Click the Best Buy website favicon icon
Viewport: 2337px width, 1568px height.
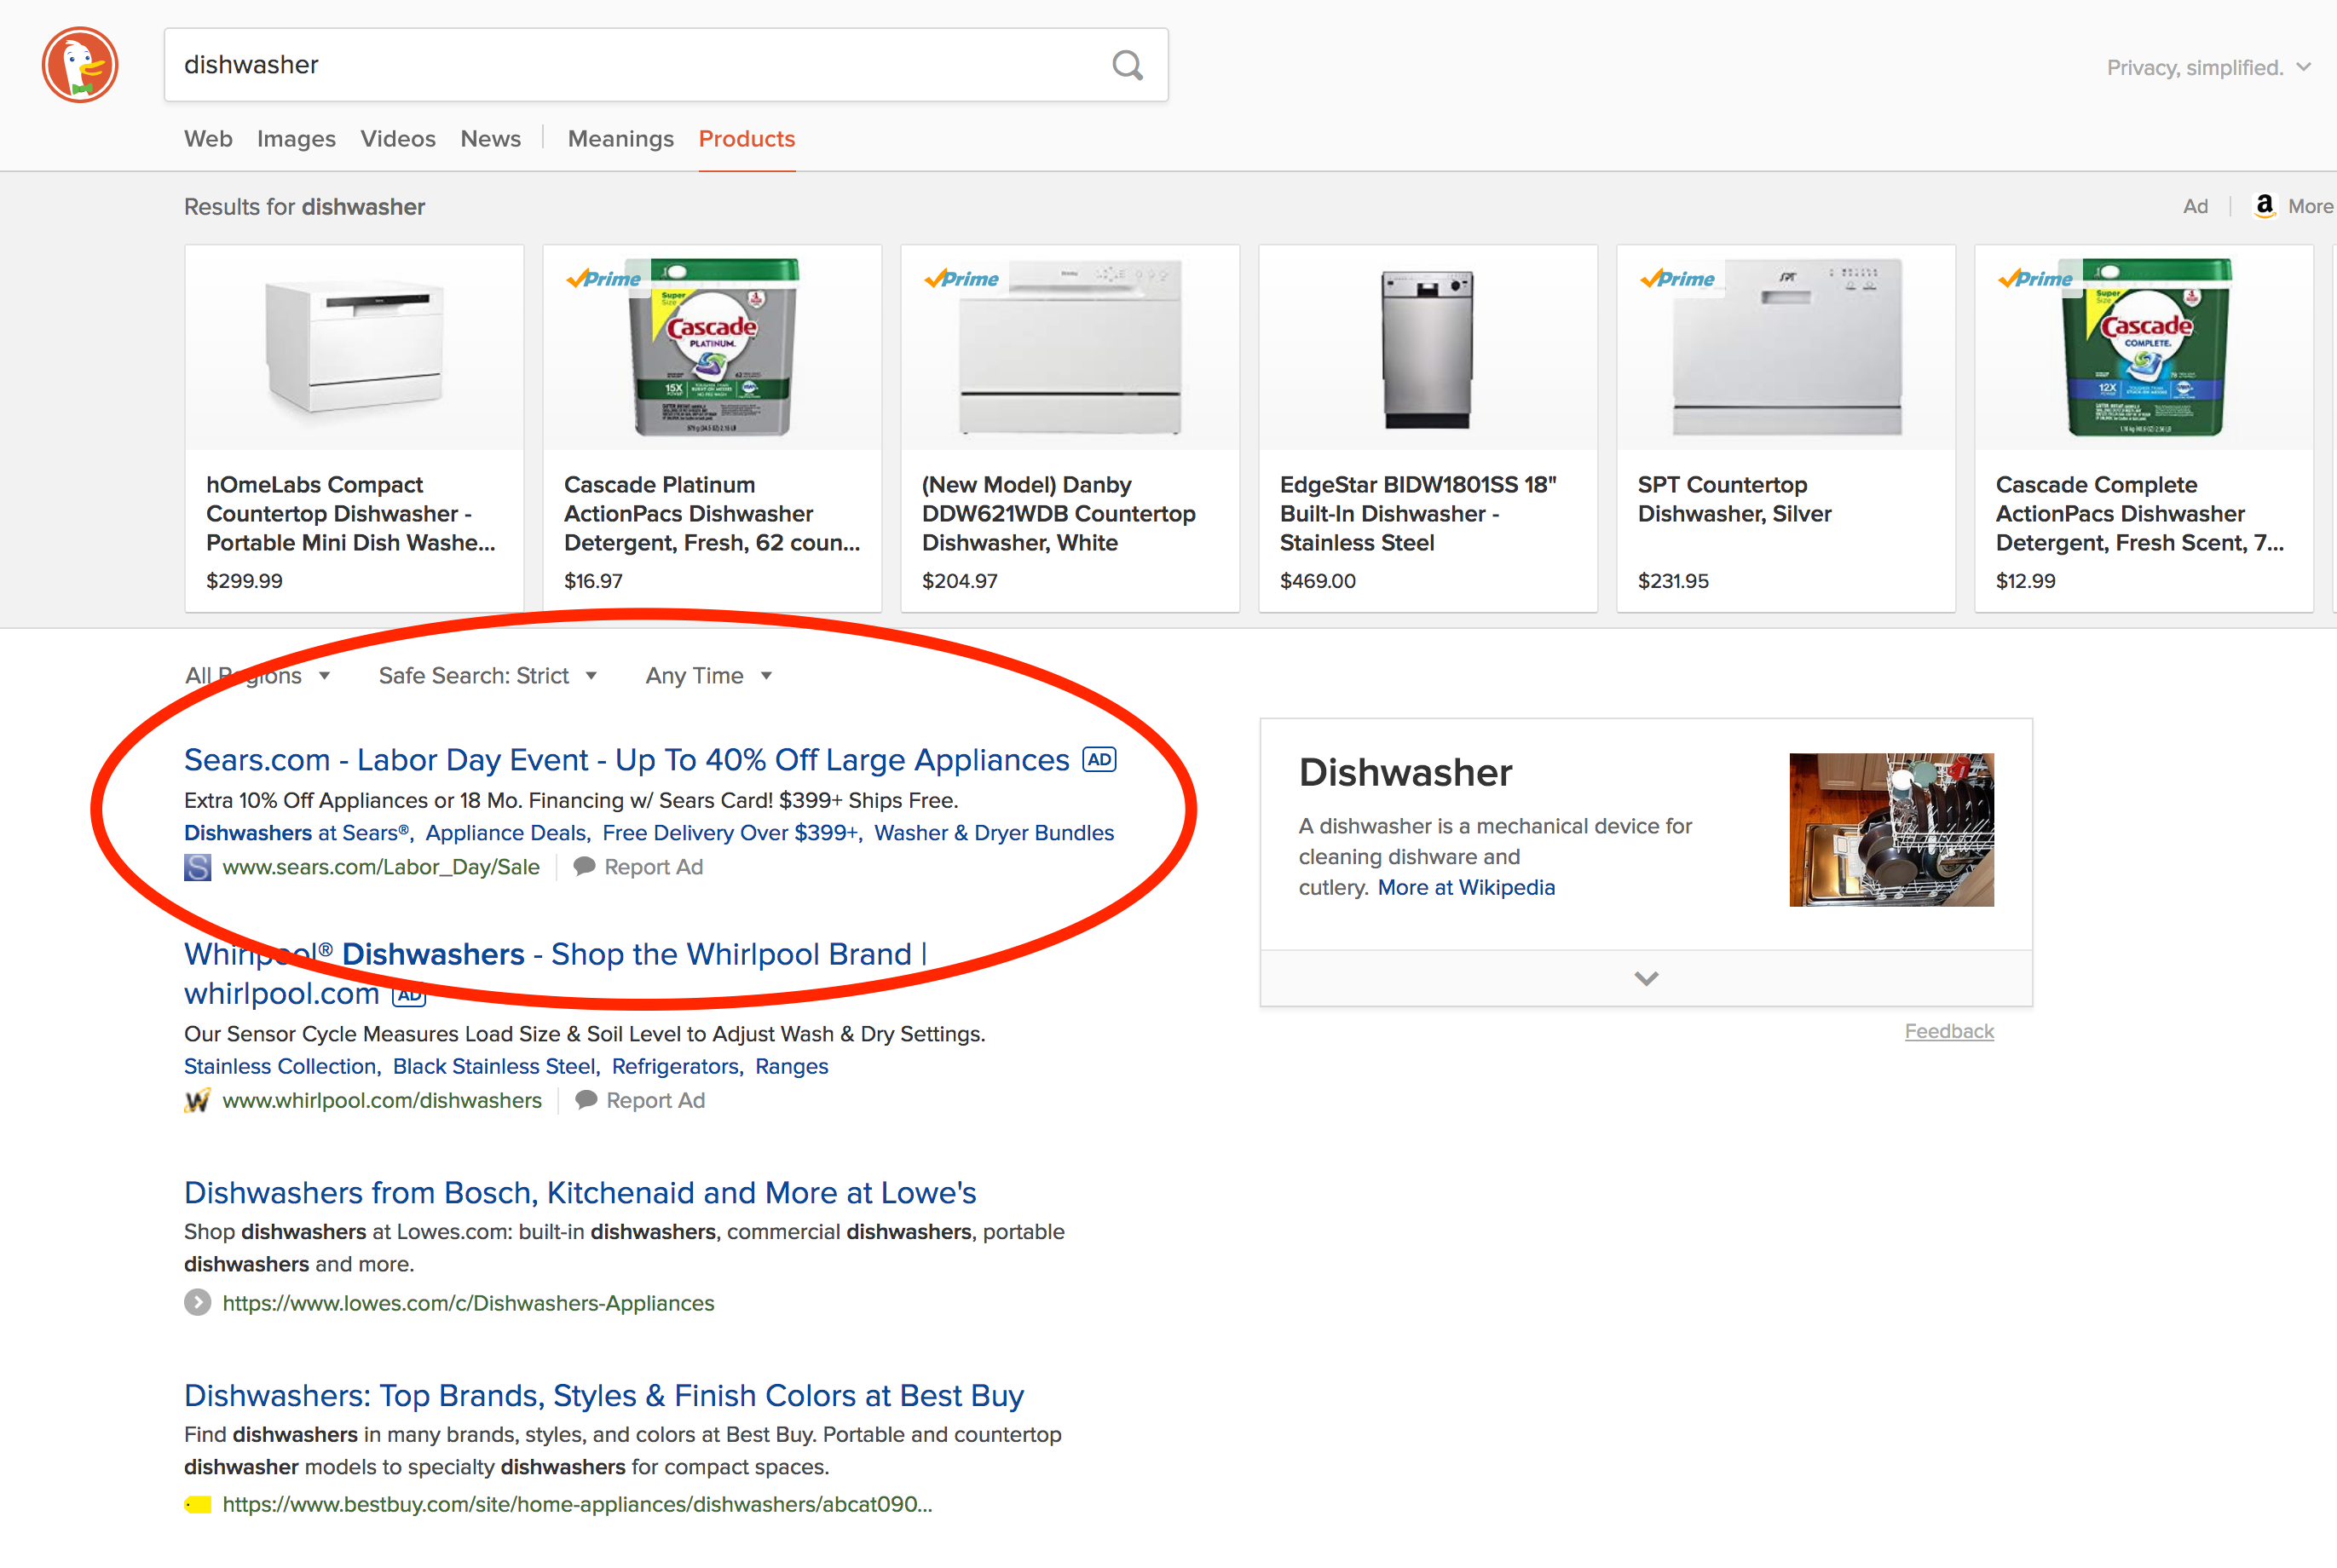coord(198,1503)
